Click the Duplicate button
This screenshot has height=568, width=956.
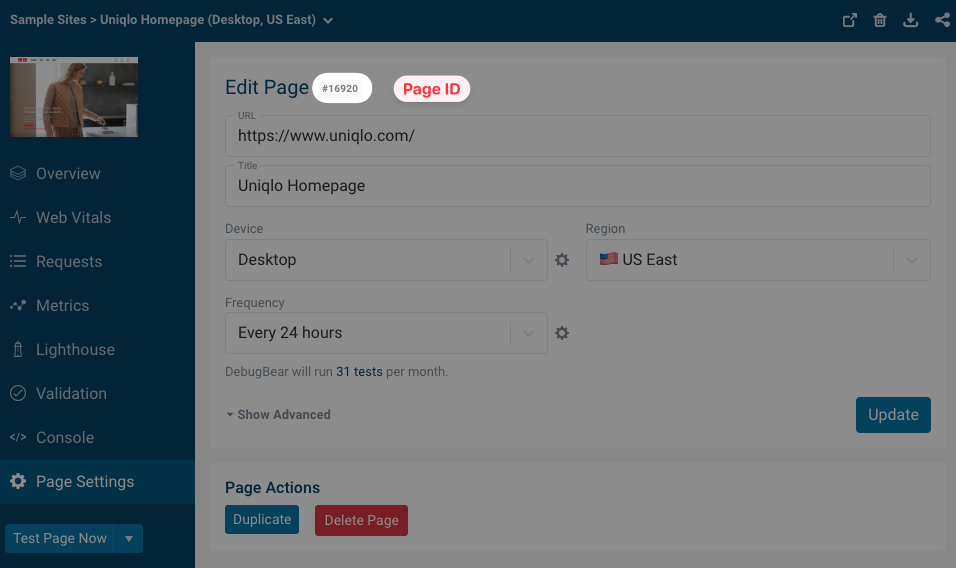point(262,519)
